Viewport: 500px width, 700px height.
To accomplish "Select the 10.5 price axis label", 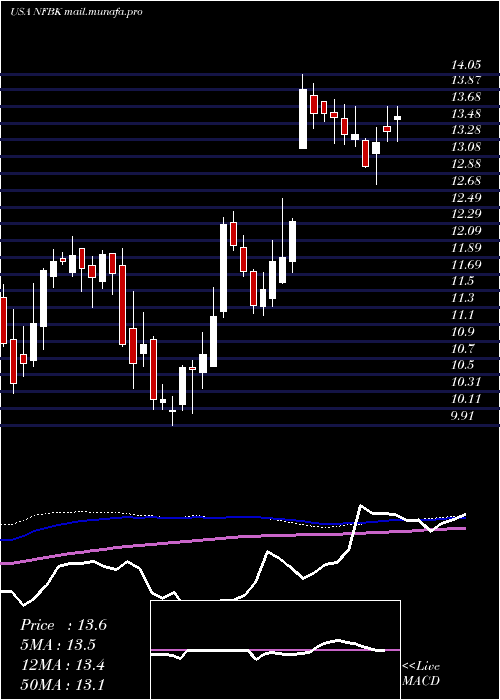I will [462, 365].
